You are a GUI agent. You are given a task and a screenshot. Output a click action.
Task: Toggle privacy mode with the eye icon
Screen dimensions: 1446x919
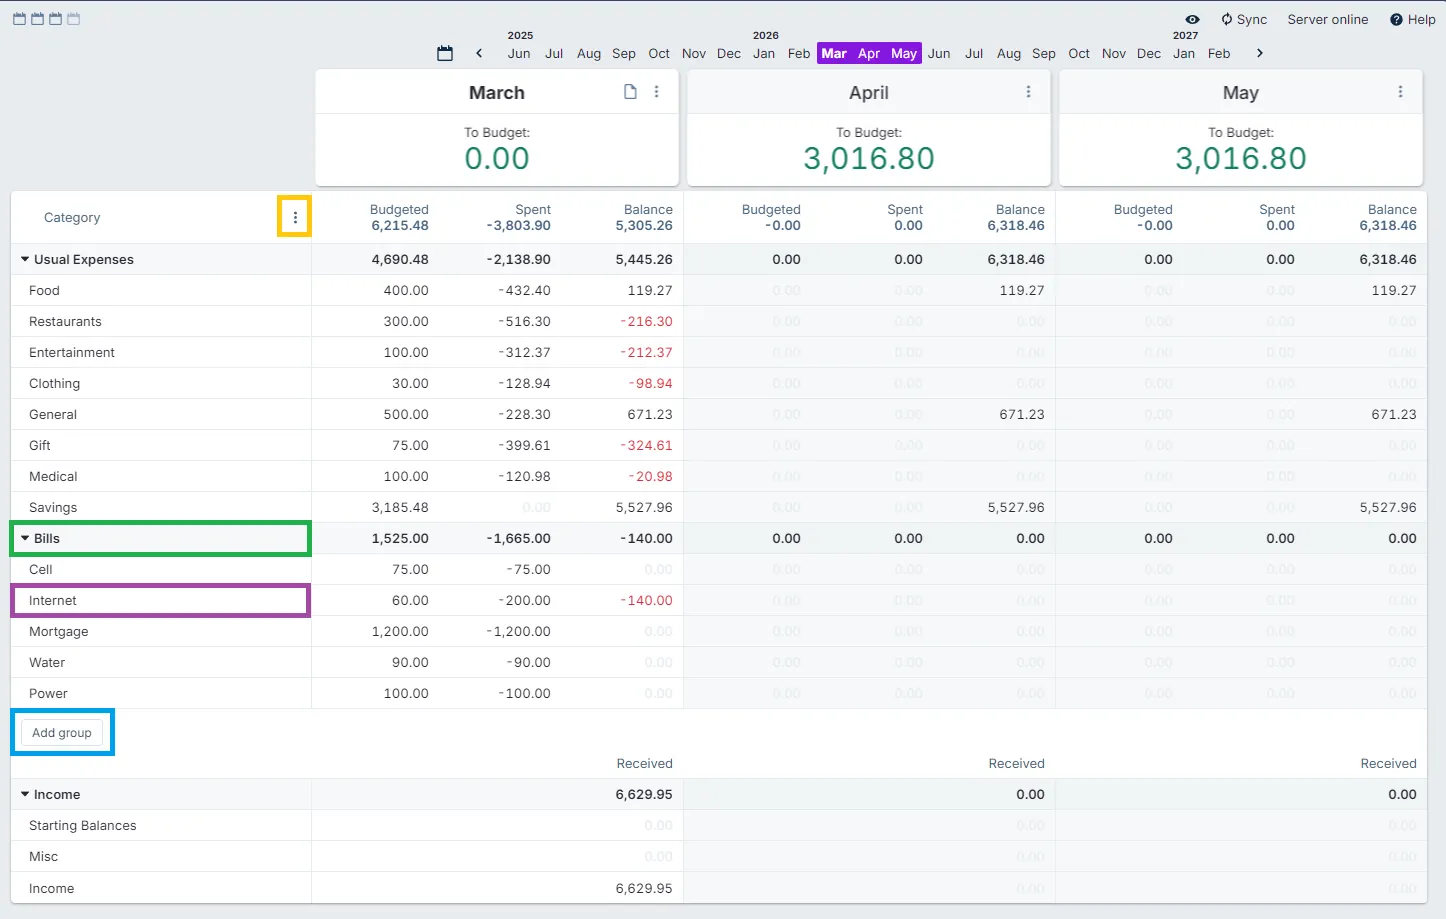1192,19
